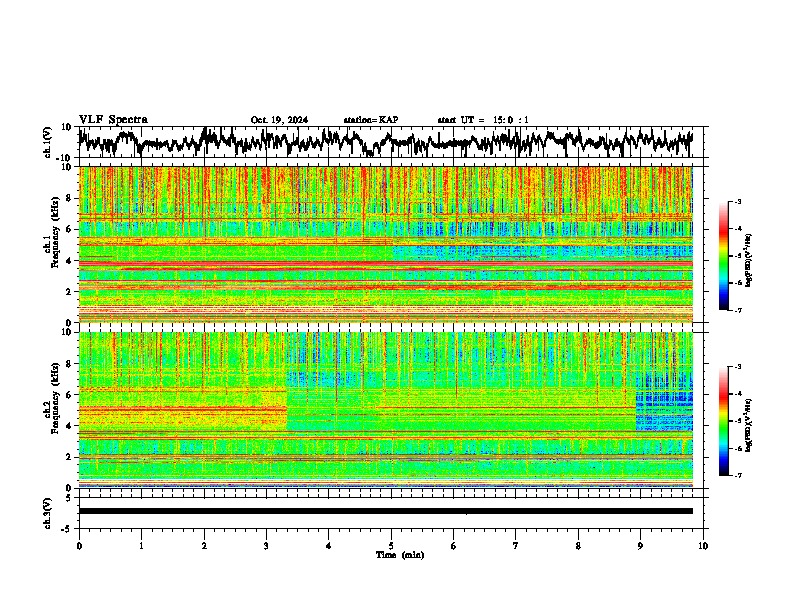Click the ch.2 spectrogram color scale bar
792x612 pixels.
(x=723, y=421)
